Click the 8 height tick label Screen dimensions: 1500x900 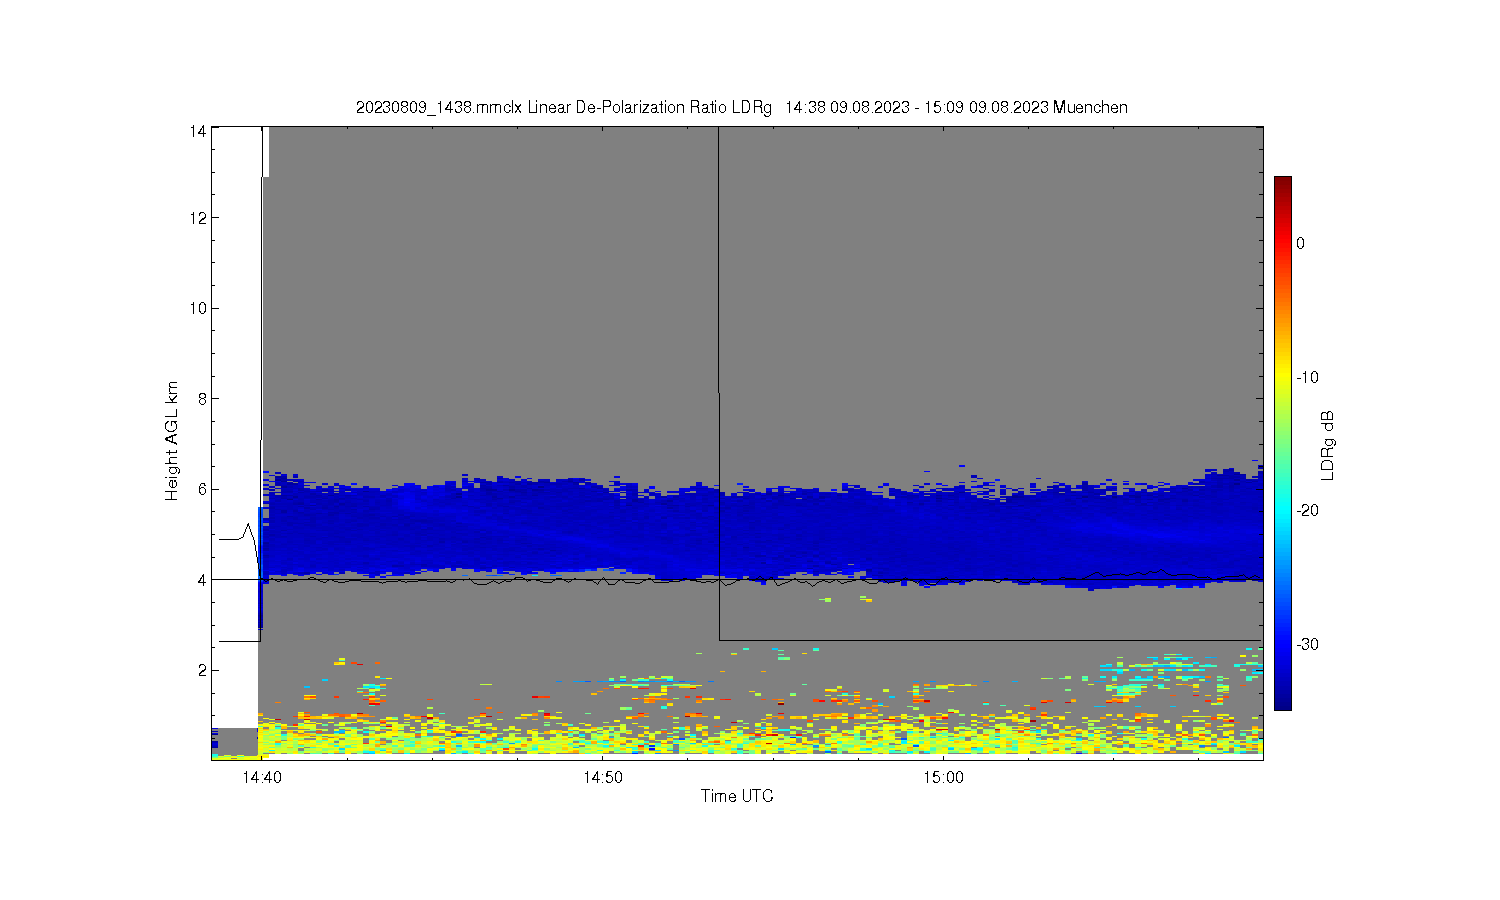click(202, 398)
